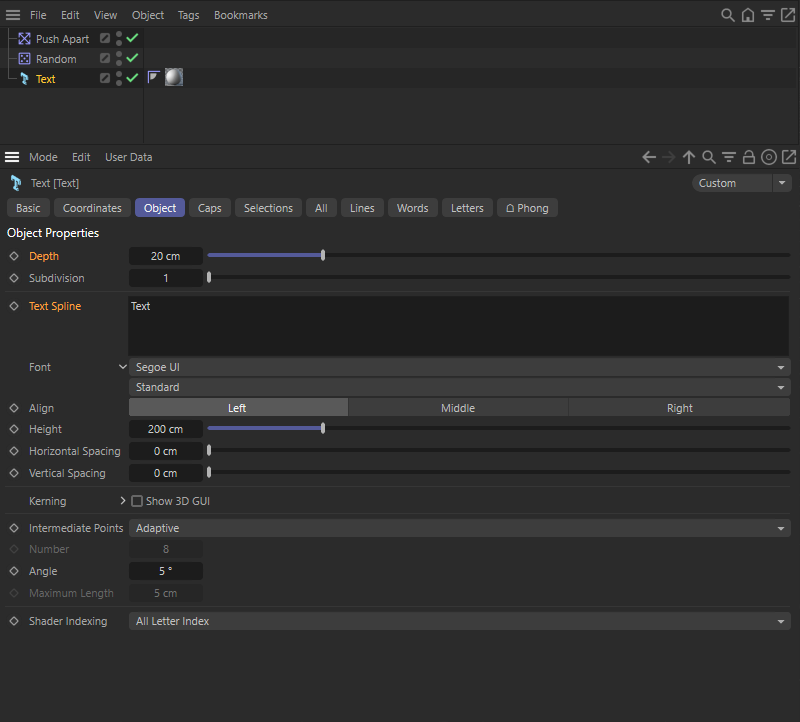Image resolution: width=800 pixels, height=722 pixels.
Task: Toggle the Show 3D GUI checkbox
Action: [x=137, y=500]
